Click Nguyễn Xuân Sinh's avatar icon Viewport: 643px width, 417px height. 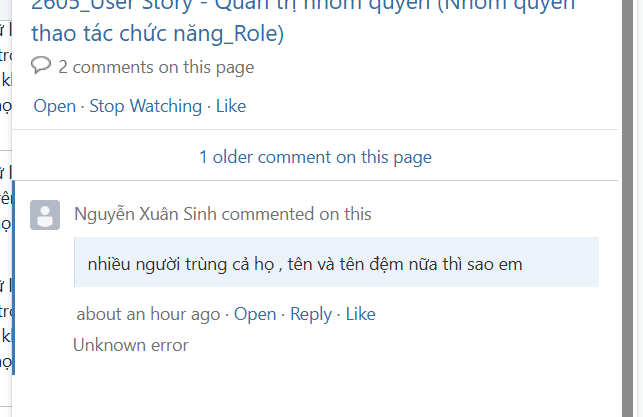(x=45, y=215)
